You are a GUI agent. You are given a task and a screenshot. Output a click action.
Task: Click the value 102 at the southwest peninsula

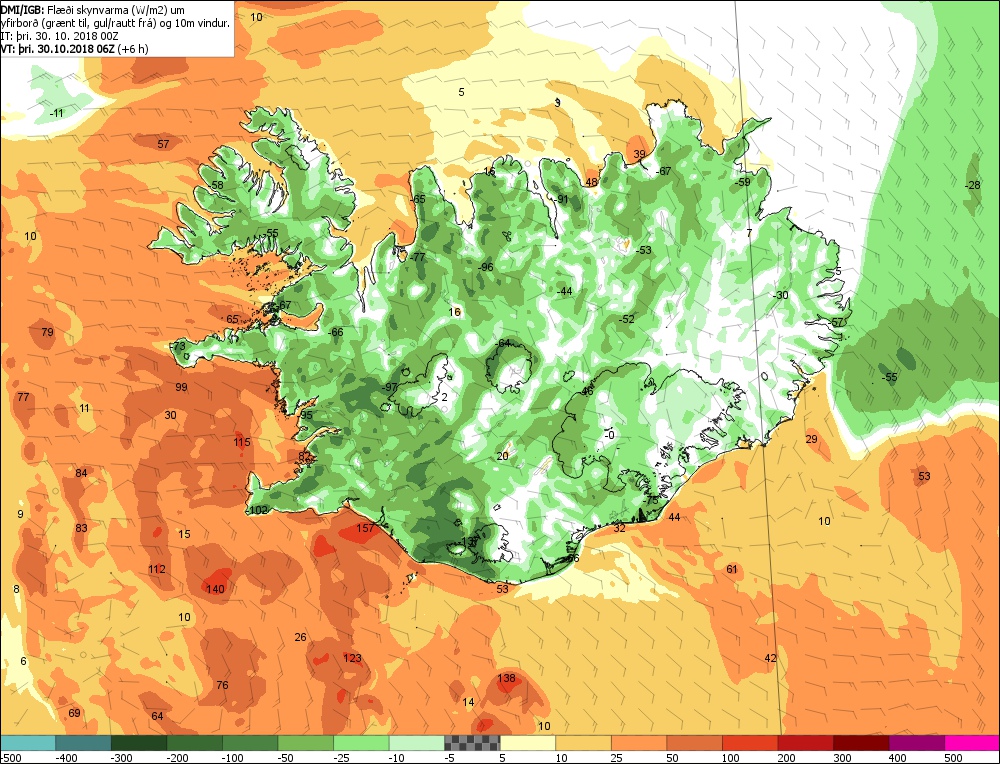point(258,510)
